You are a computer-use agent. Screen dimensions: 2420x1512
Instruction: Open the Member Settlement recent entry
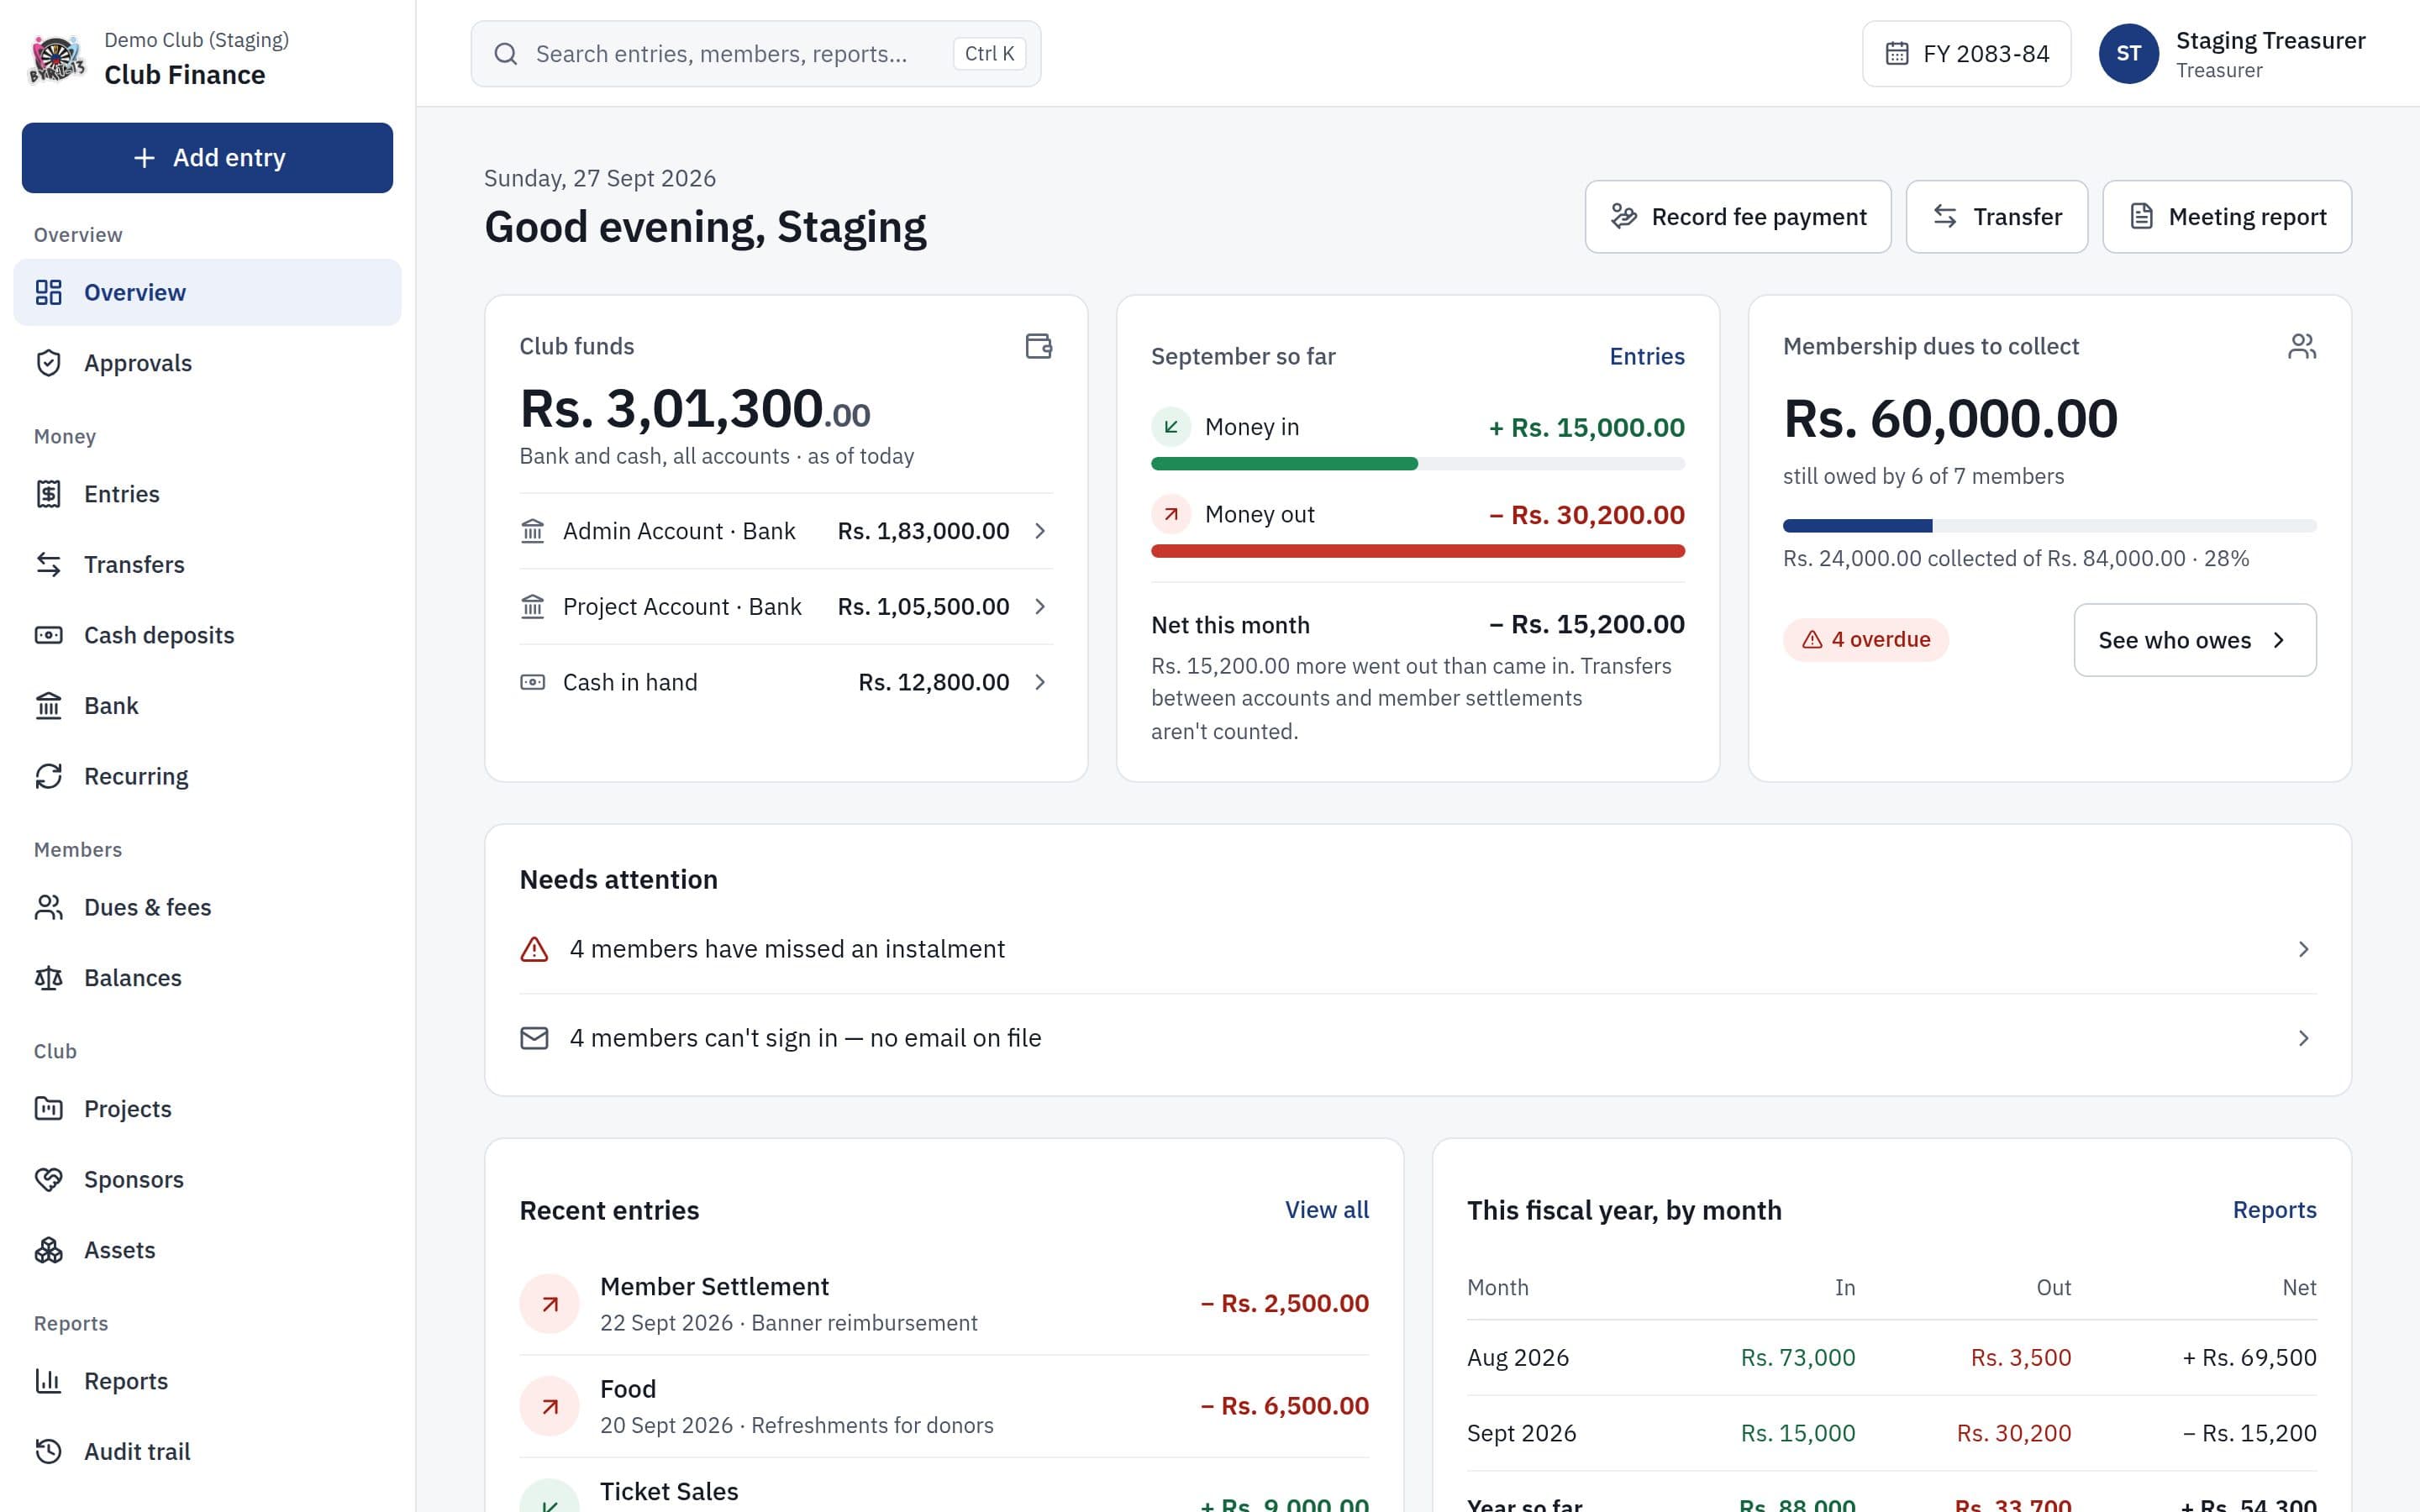coord(944,1304)
